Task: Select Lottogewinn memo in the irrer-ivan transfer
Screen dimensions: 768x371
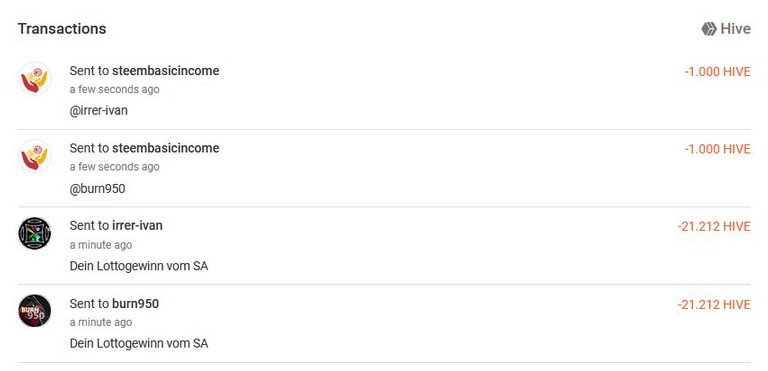Action: [x=139, y=266]
